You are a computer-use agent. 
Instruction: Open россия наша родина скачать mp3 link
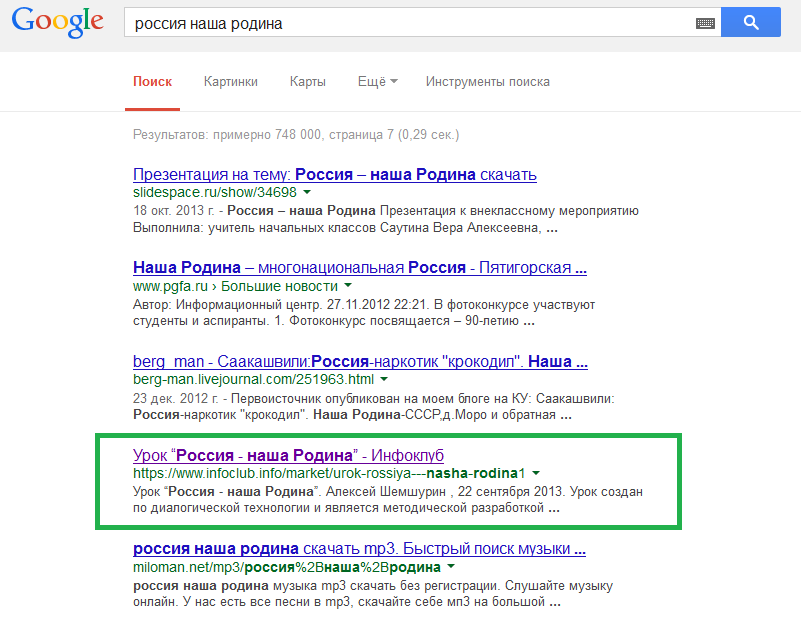click(359, 549)
